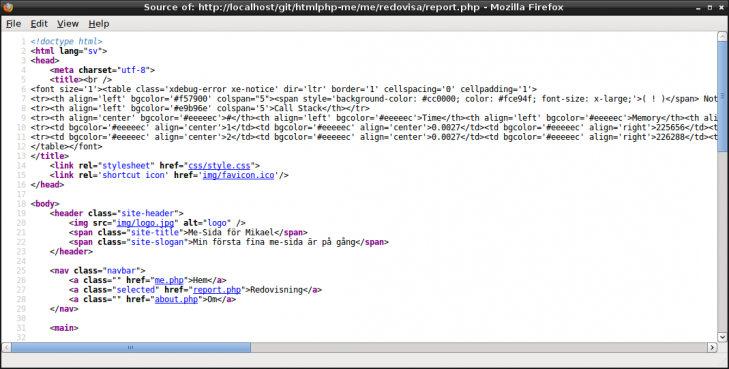The width and height of the screenshot is (729, 369).
Task: Follow the img/favicon.ico link
Action: coord(238,175)
